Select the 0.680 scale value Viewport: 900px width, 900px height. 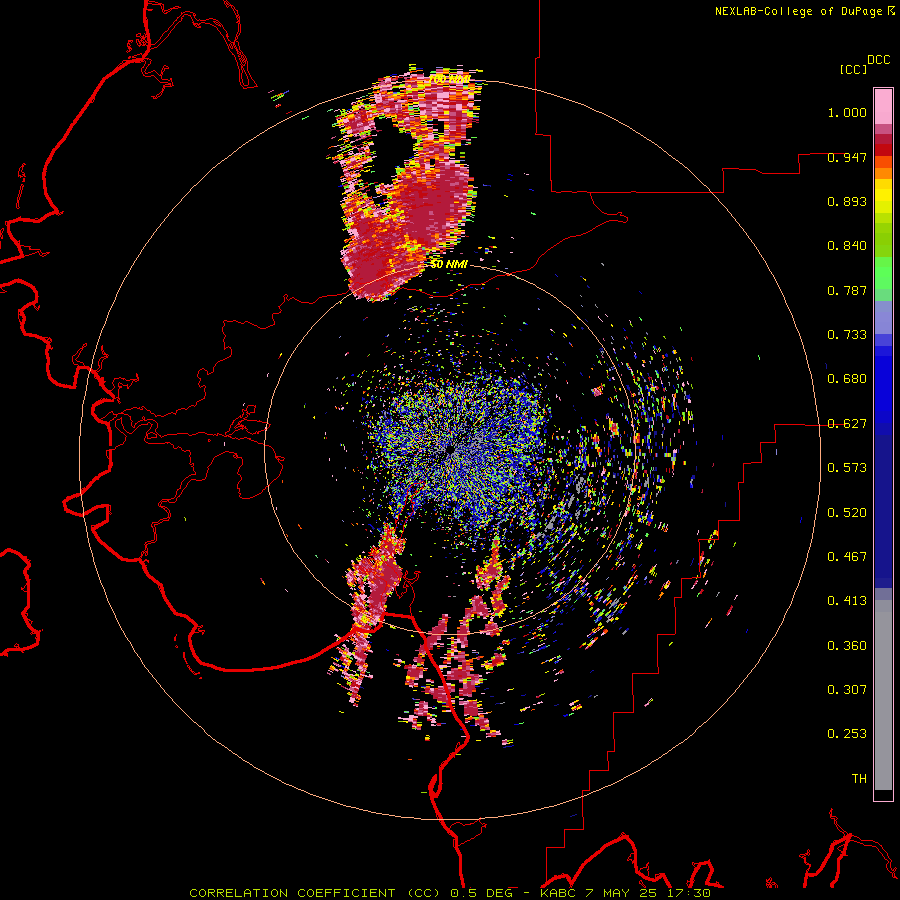[847, 379]
